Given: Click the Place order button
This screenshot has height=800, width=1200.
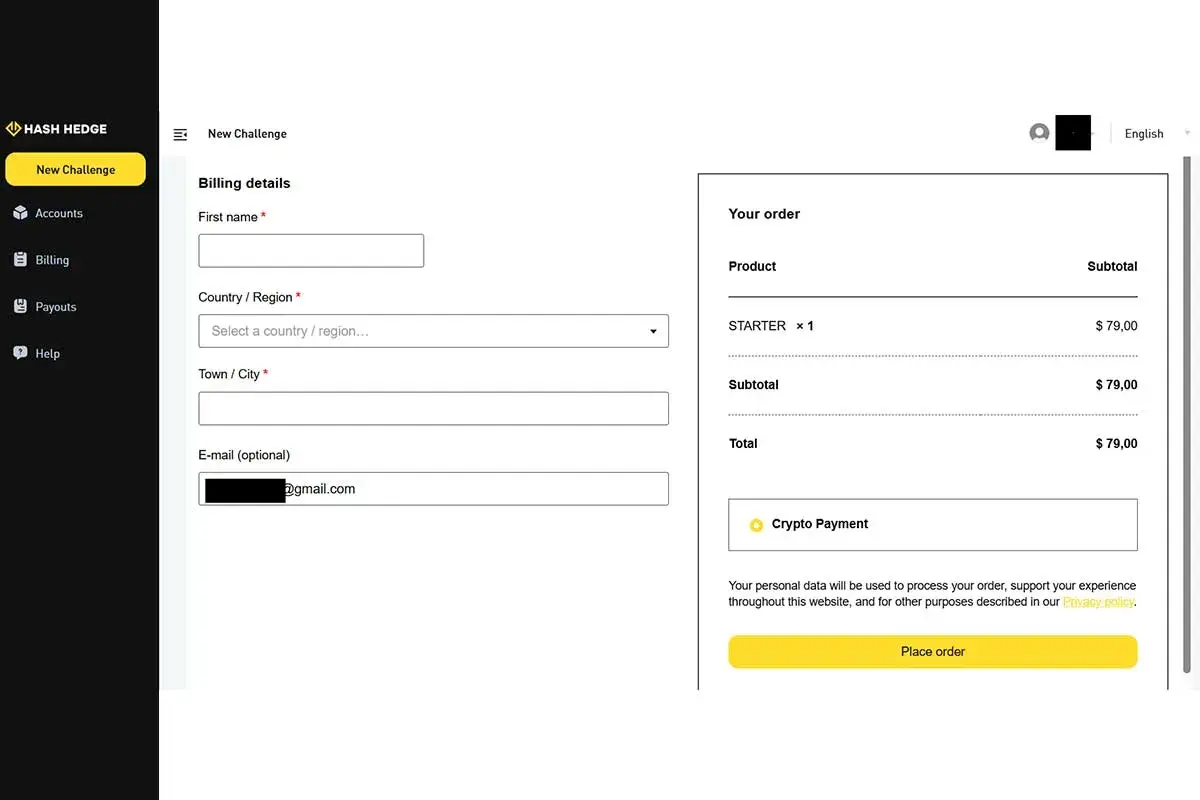Looking at the screenshot, I should (x=932, y=651).
